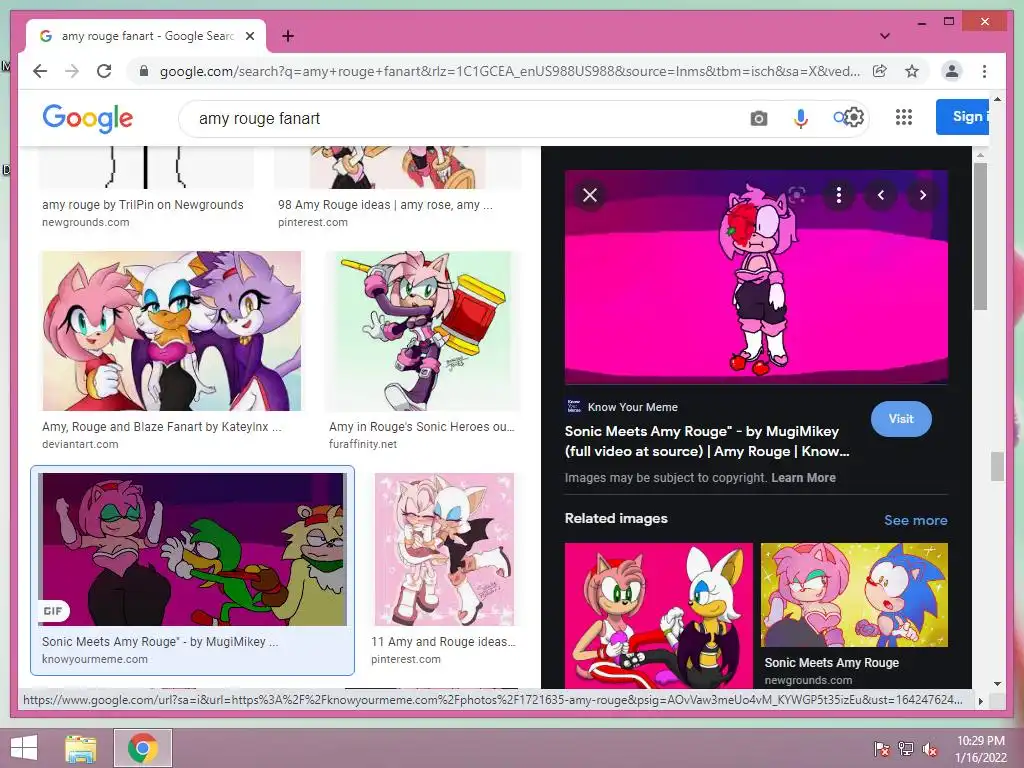Click the preview panel scrollbar thumb
This screenshot has height=768, width=1024.
[980, 236]
